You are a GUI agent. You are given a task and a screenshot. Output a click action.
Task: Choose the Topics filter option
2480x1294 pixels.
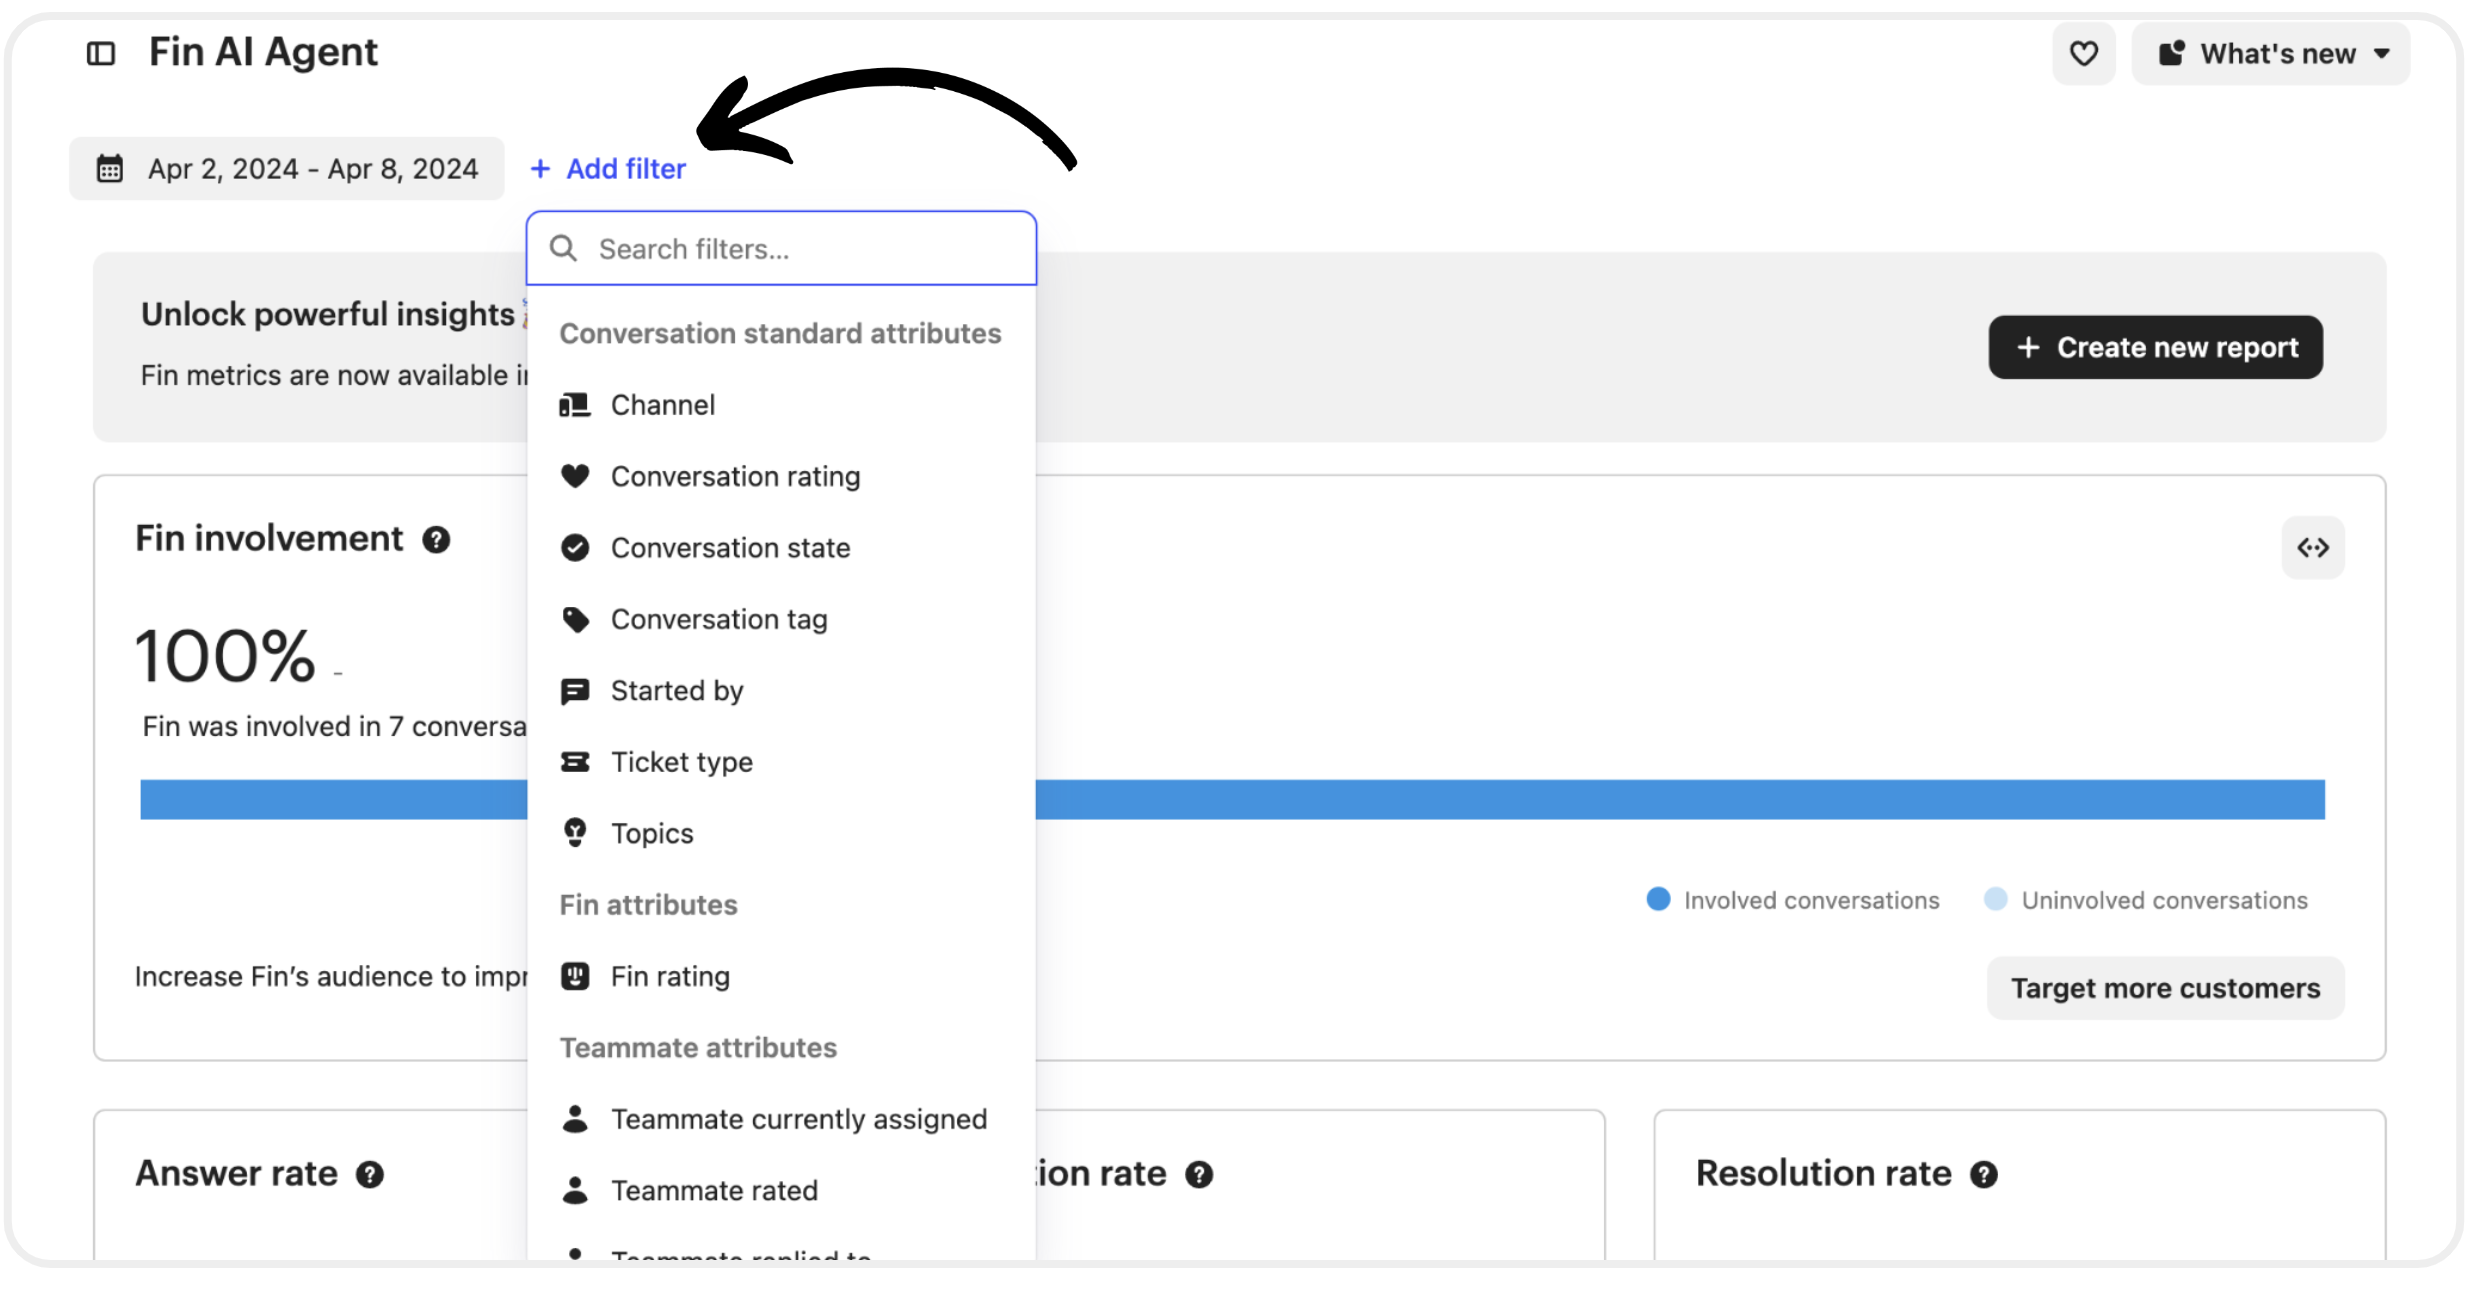tap(781, 833)
